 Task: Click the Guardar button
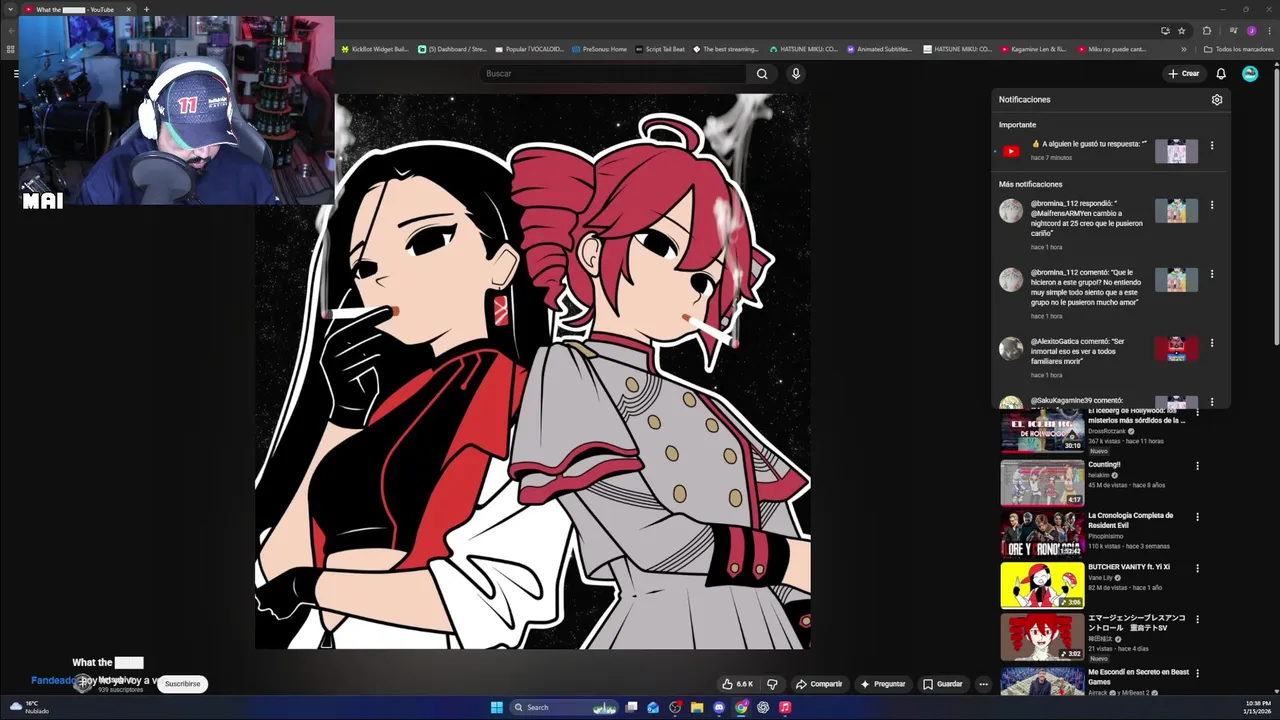(x=943, y=684)
